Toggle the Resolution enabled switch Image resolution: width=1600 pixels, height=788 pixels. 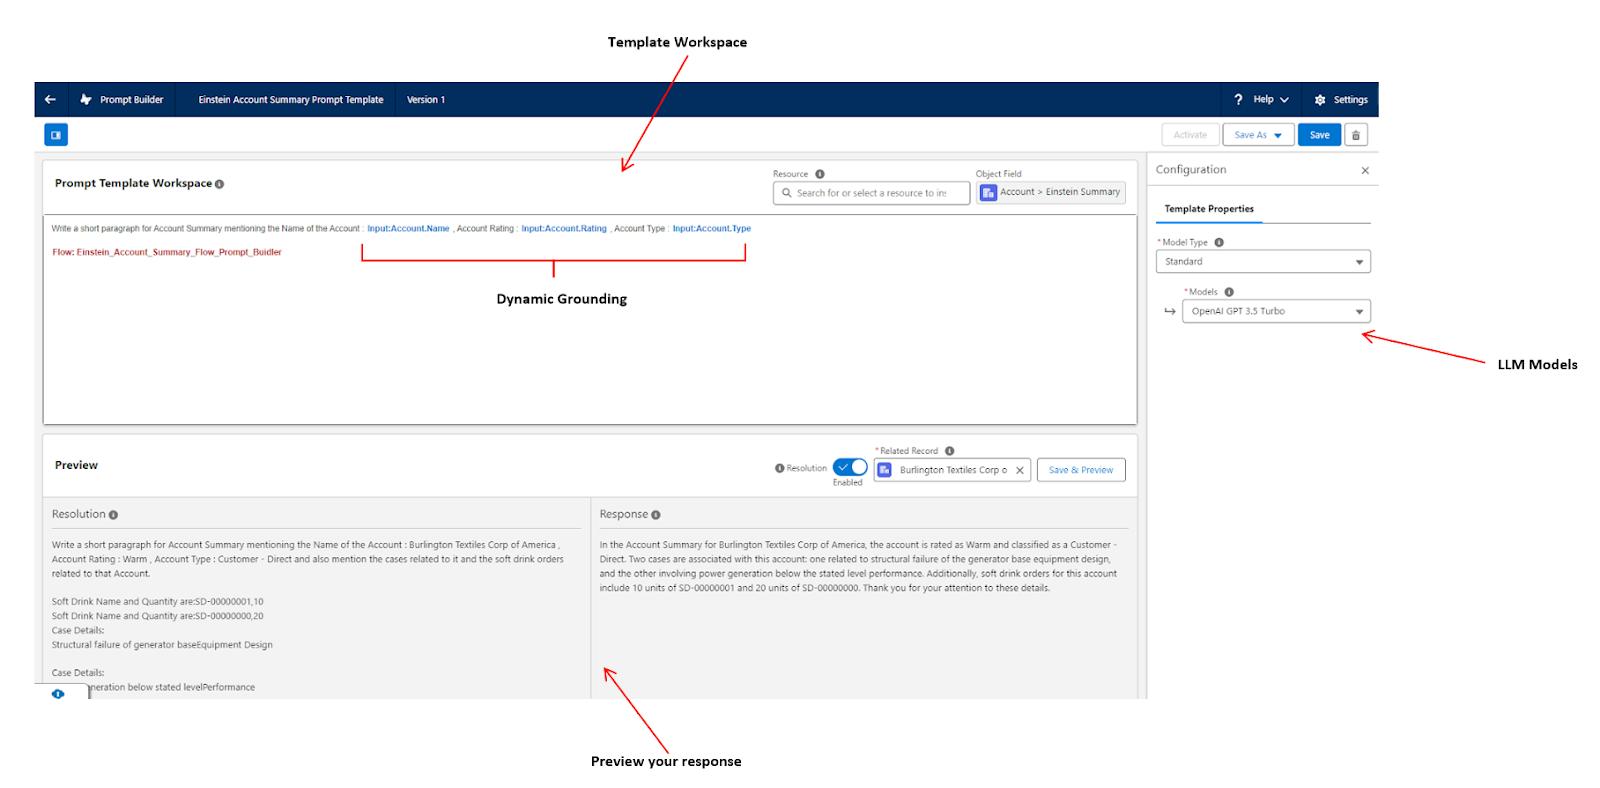pos(850,468)
